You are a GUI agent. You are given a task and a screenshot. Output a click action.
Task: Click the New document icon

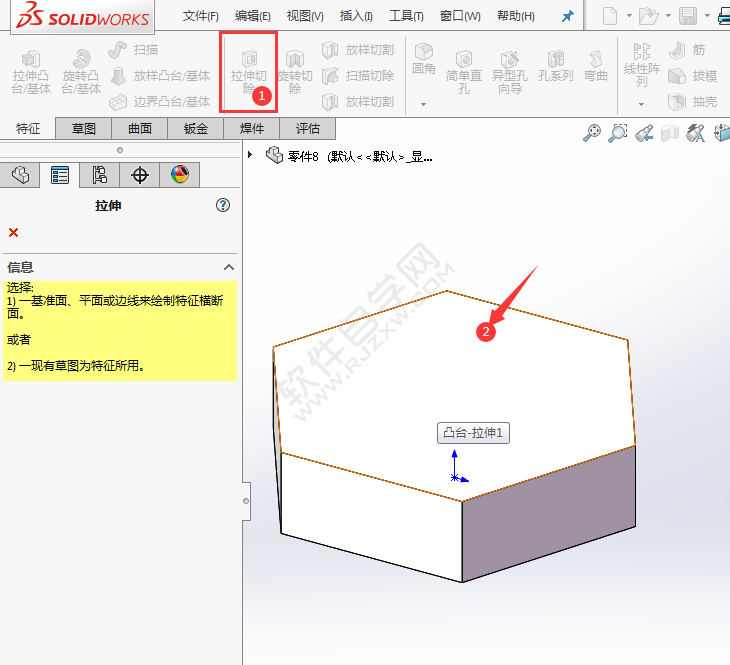tap(610, 16)
